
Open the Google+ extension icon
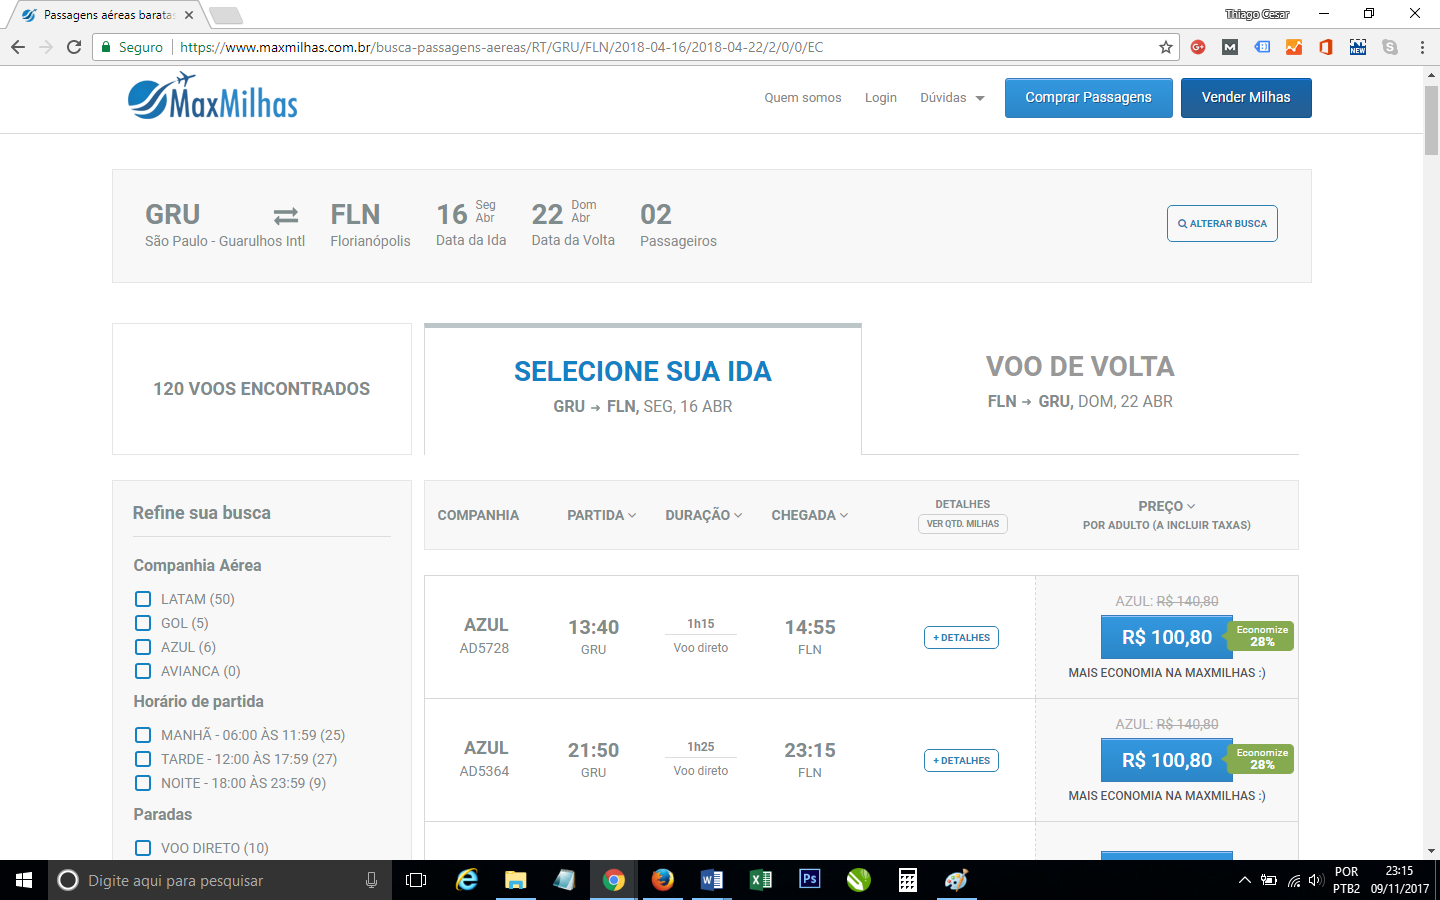click(x=1198, y=47)
